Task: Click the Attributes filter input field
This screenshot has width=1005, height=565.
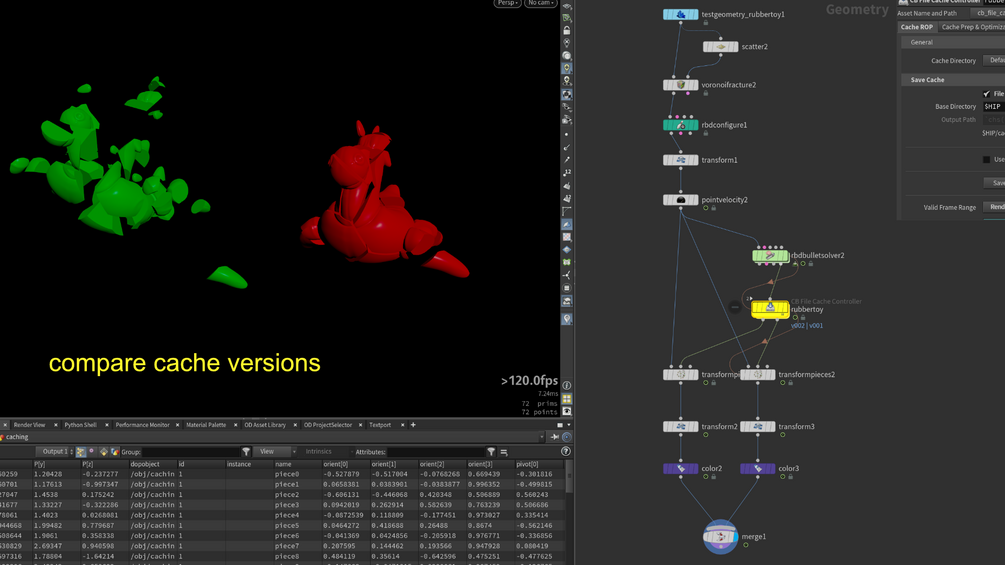Action: (x=436, y=452)
